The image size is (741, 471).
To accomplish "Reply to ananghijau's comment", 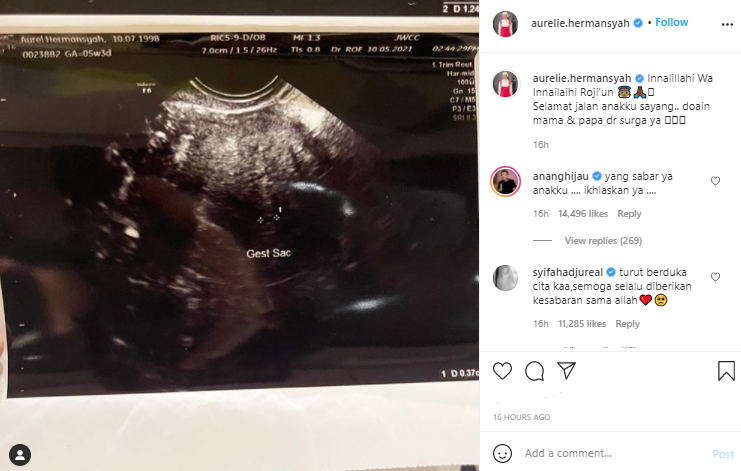I will click(629, 214).
